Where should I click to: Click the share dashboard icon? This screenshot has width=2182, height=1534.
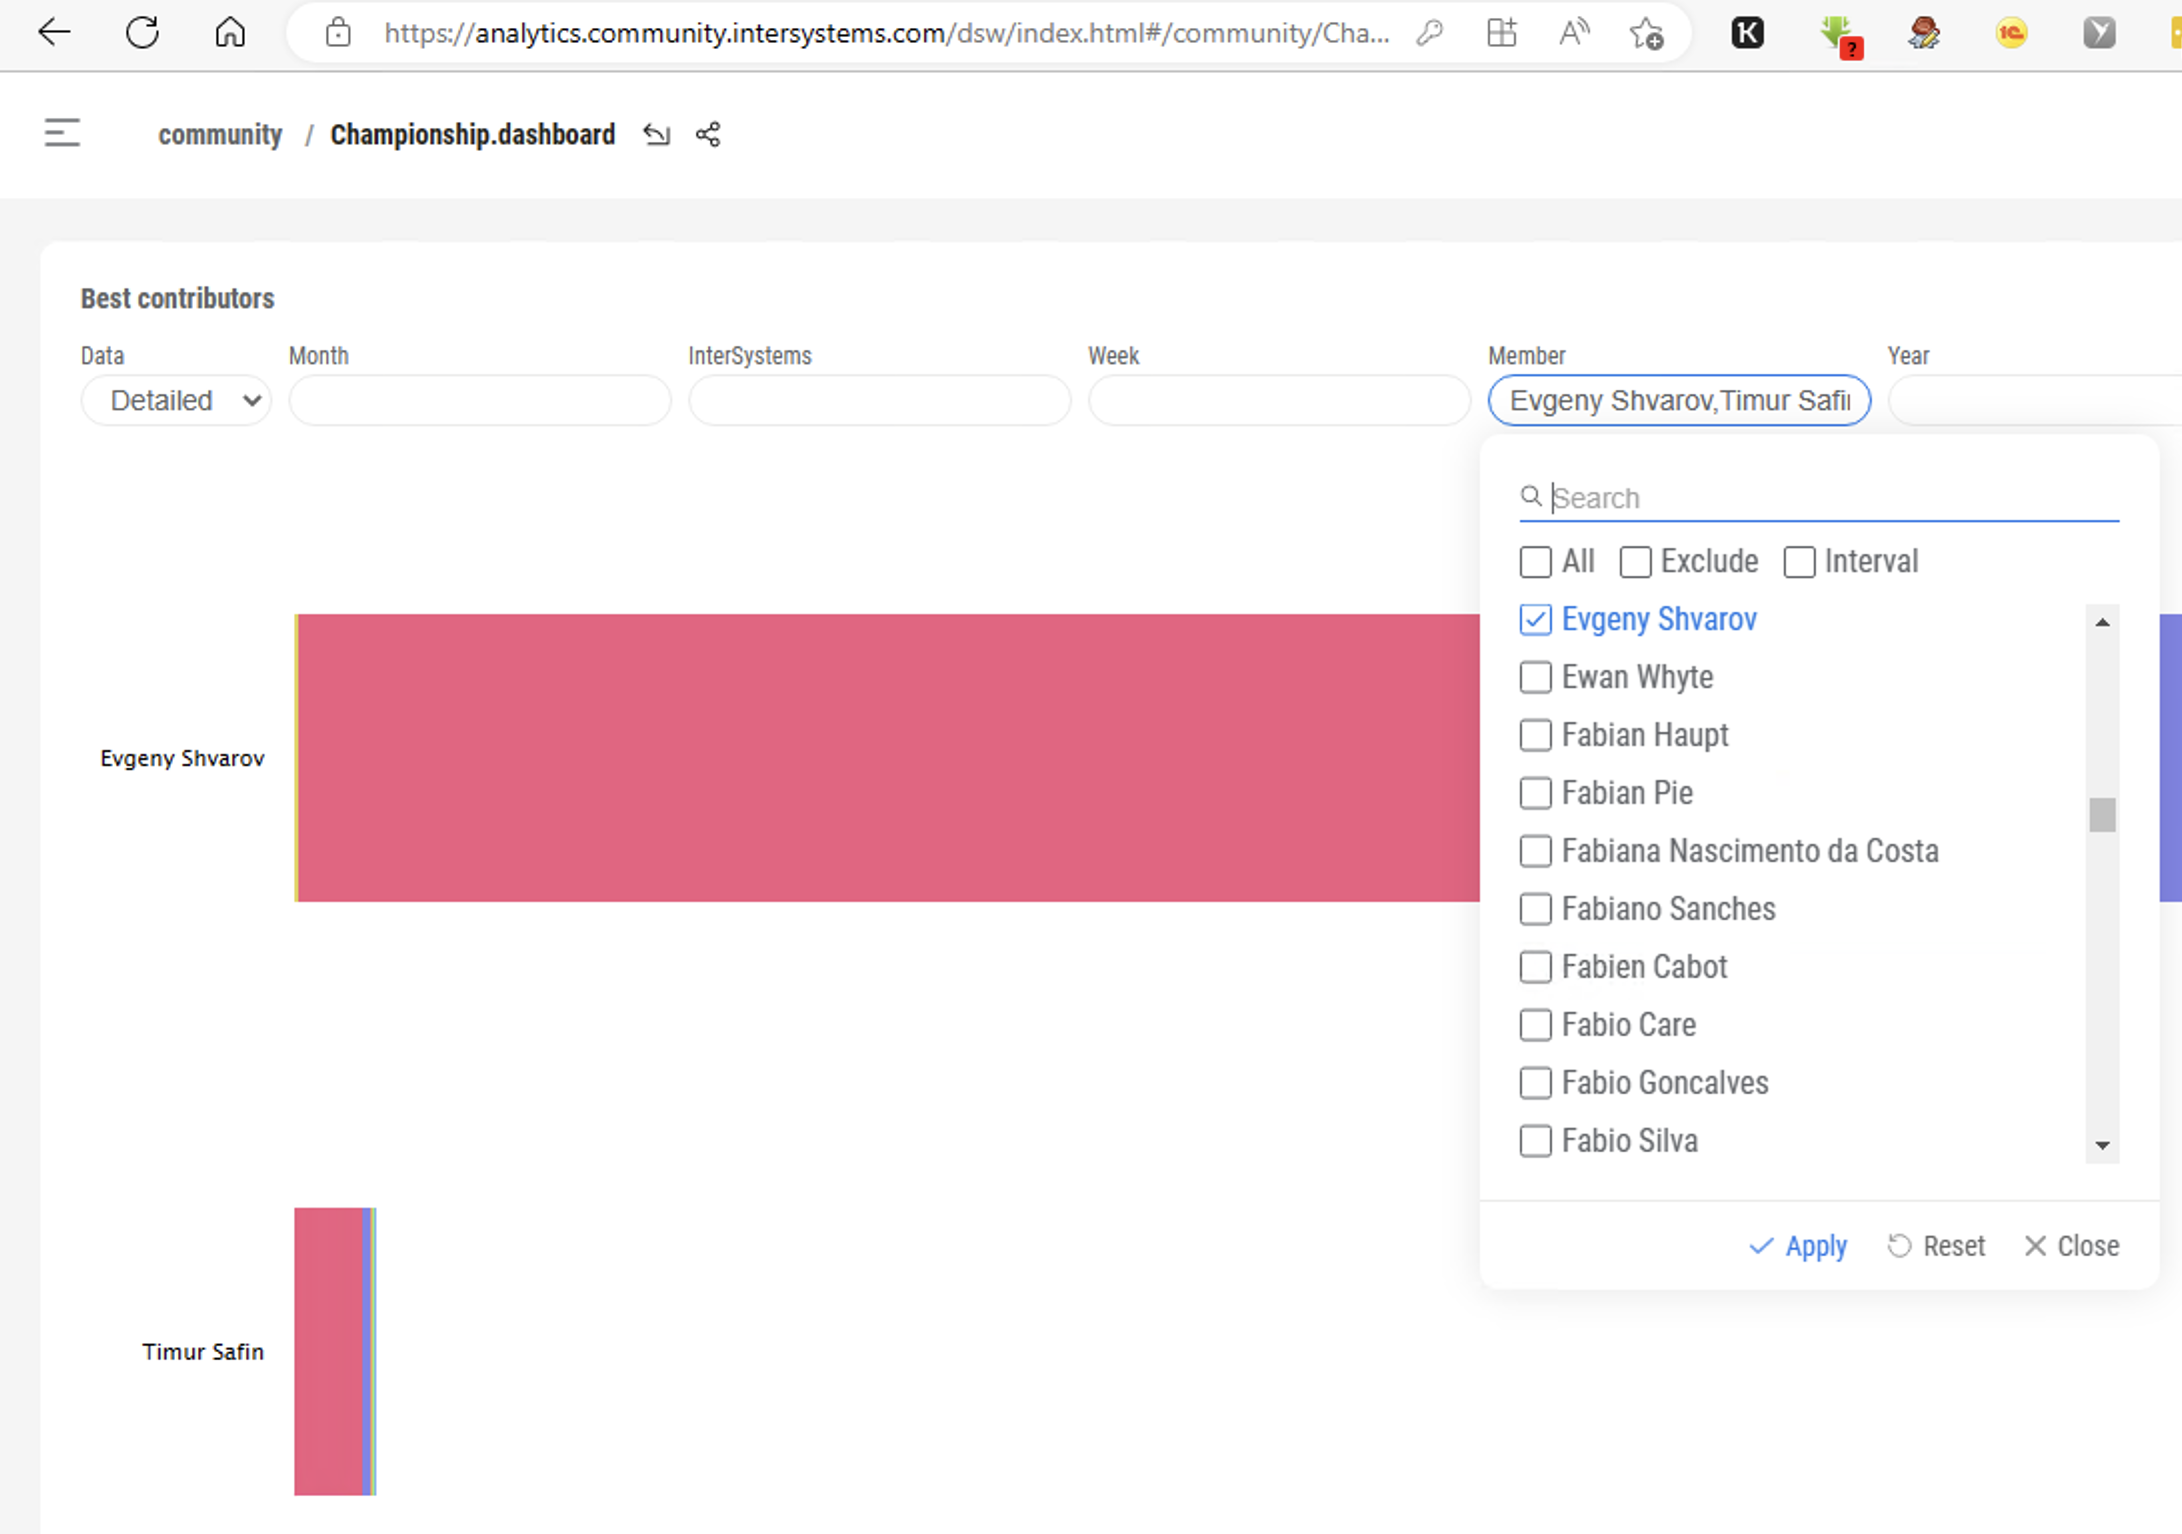coord(708,134)
